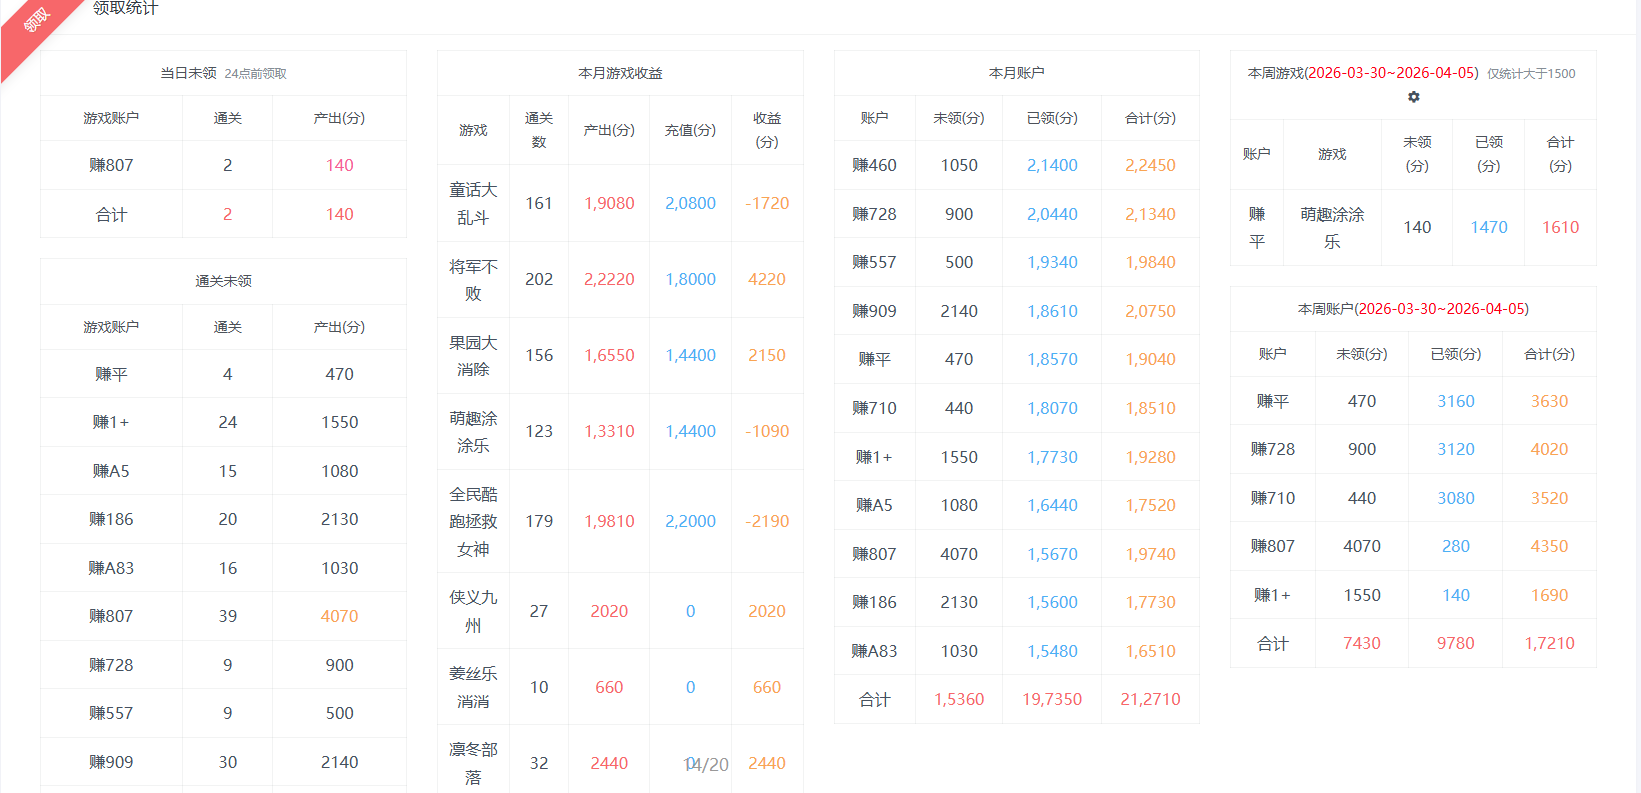Click the 领取统计 page title
Image resolution: width=1641 pixels, height=793 pixels.
[x=125, y=9]
